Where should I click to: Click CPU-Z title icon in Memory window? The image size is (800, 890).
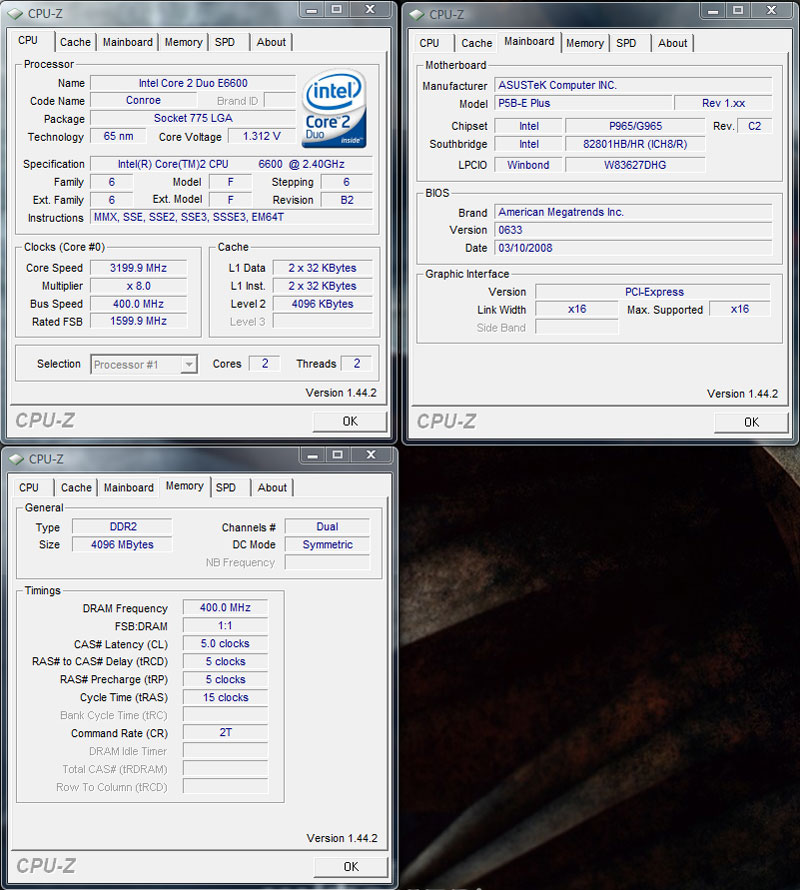pos(16,459)
